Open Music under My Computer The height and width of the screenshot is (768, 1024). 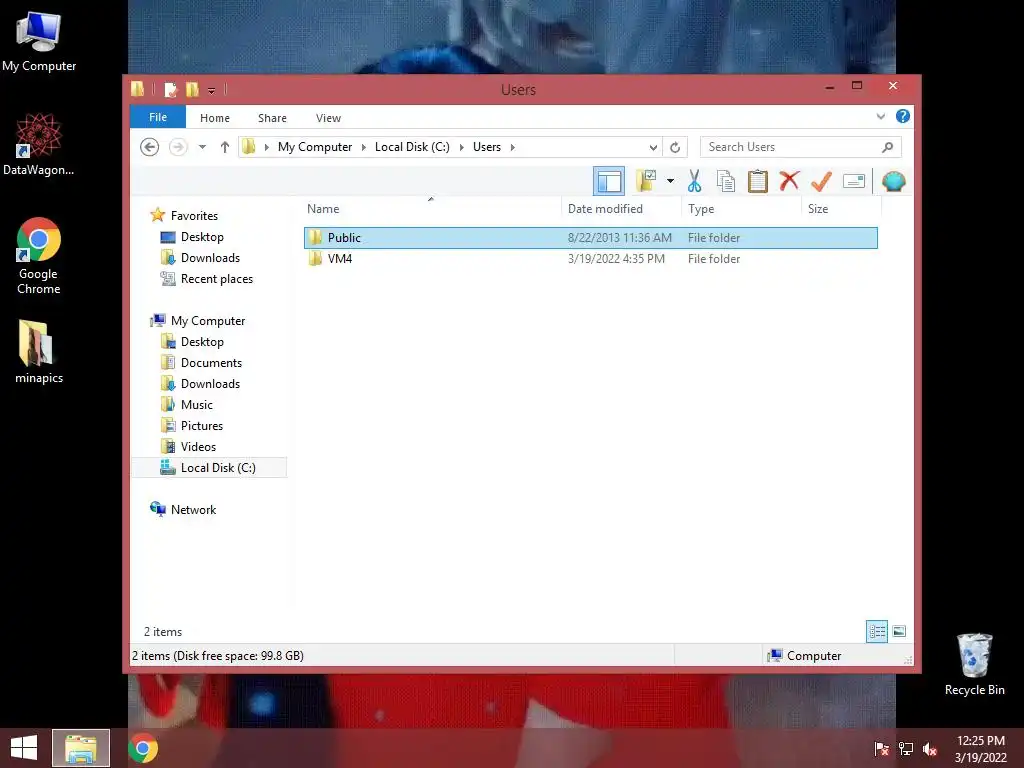click(197, 404)
